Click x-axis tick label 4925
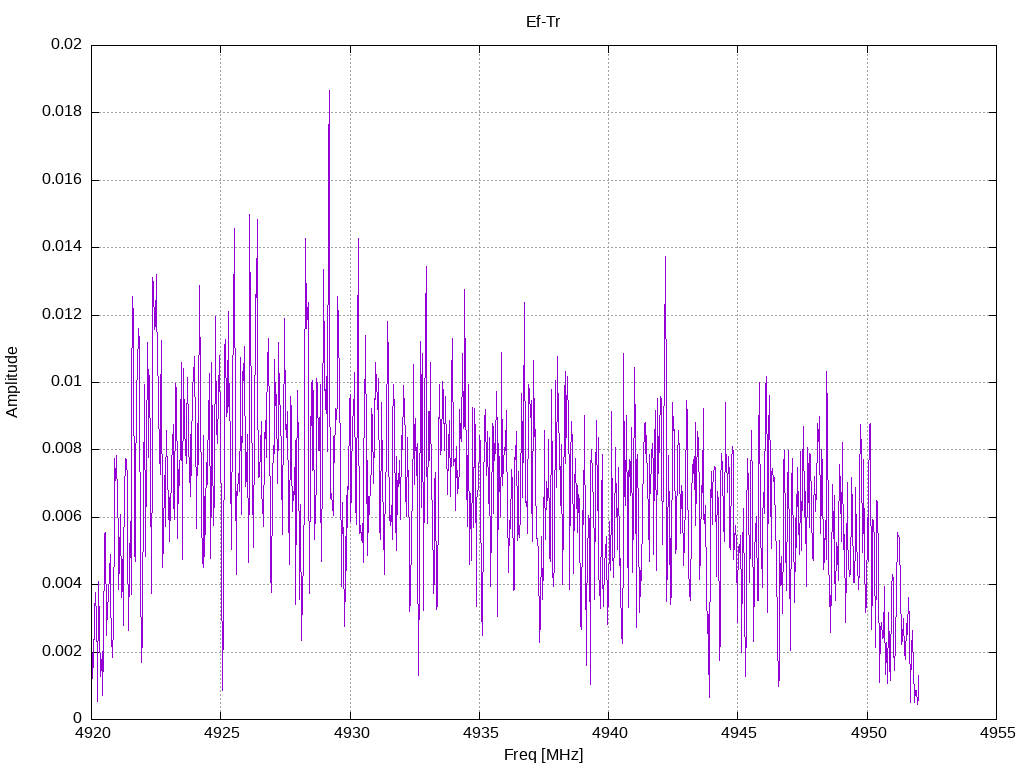The width and height of the screenshot is (1024, 768). click(x=221, y=733)
